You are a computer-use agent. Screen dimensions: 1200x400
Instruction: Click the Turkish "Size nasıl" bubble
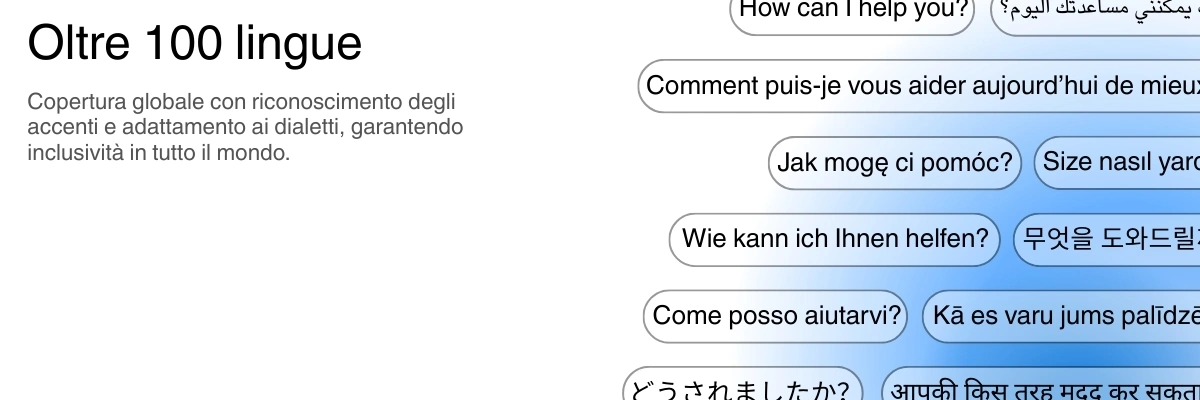[x=1116, y=163]
